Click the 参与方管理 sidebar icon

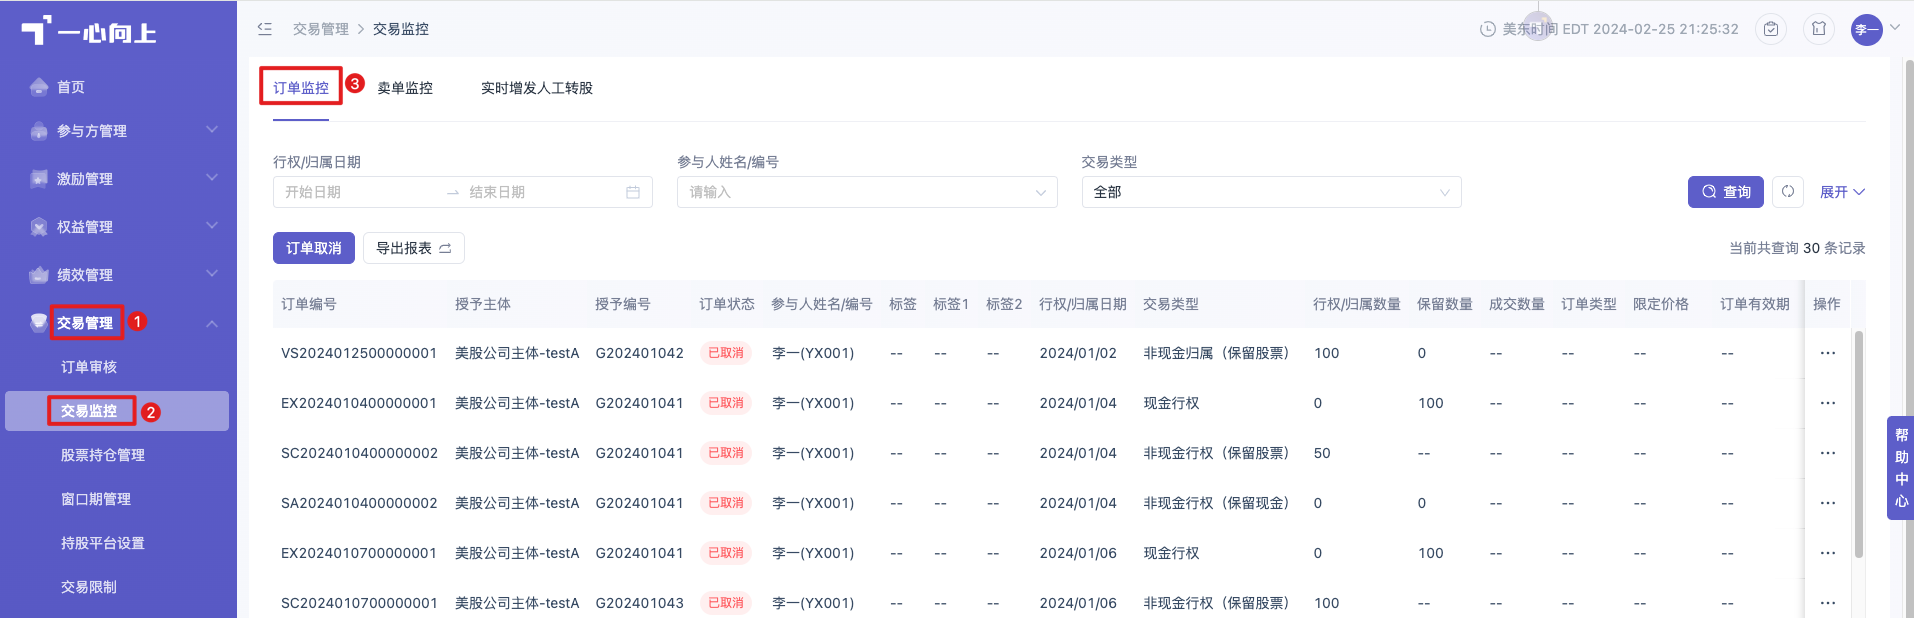[39, 131]
